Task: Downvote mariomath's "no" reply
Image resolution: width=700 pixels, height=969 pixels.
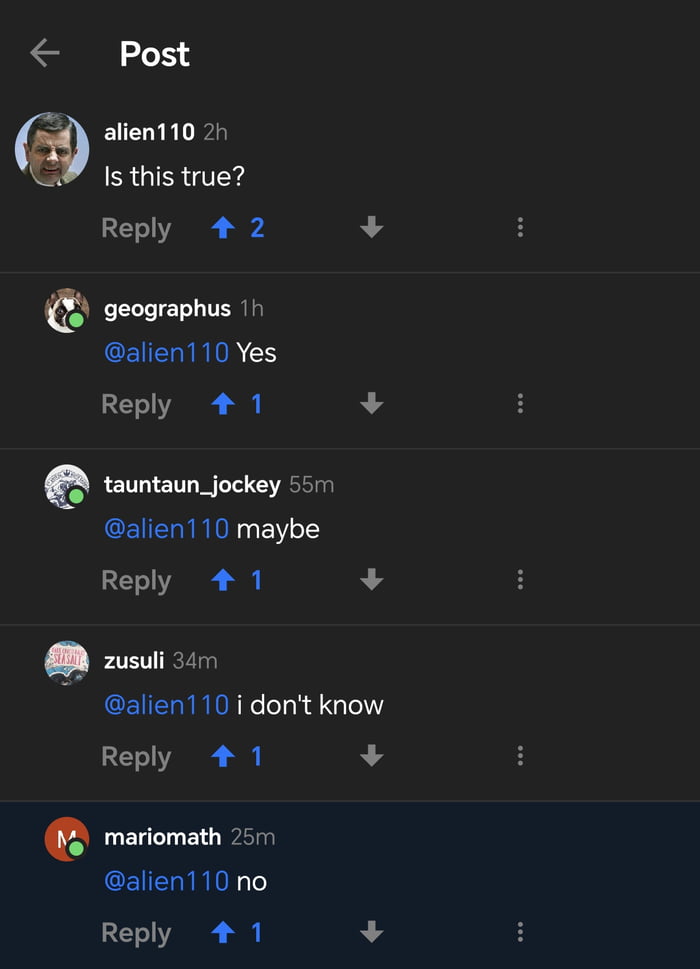Action: pyautogui.click(x=371, y=932)
